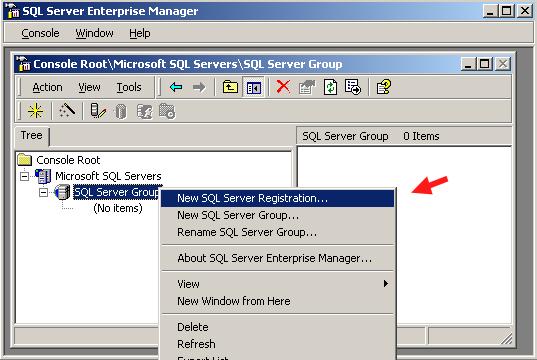Viewport: 537px width, 360px height.
Task: Open the Action menu
Action: tap(47, 87)
